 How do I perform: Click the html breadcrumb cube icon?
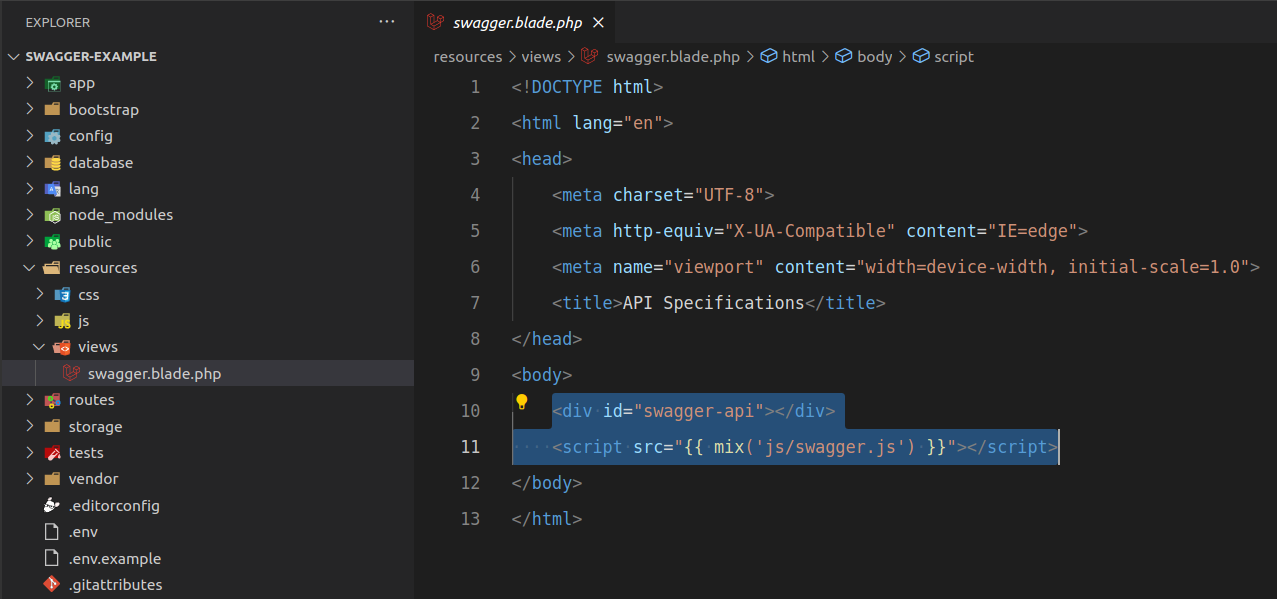click(x=768, y=56)
